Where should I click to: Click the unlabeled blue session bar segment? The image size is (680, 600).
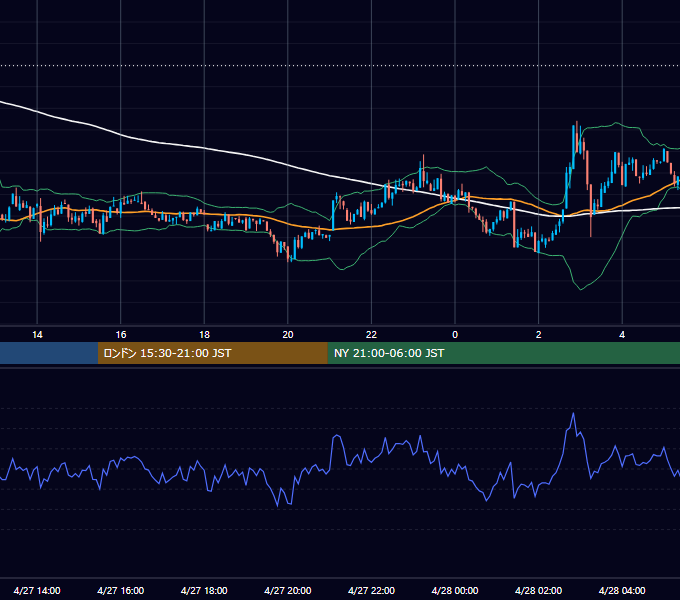click(x=49, y=353)
